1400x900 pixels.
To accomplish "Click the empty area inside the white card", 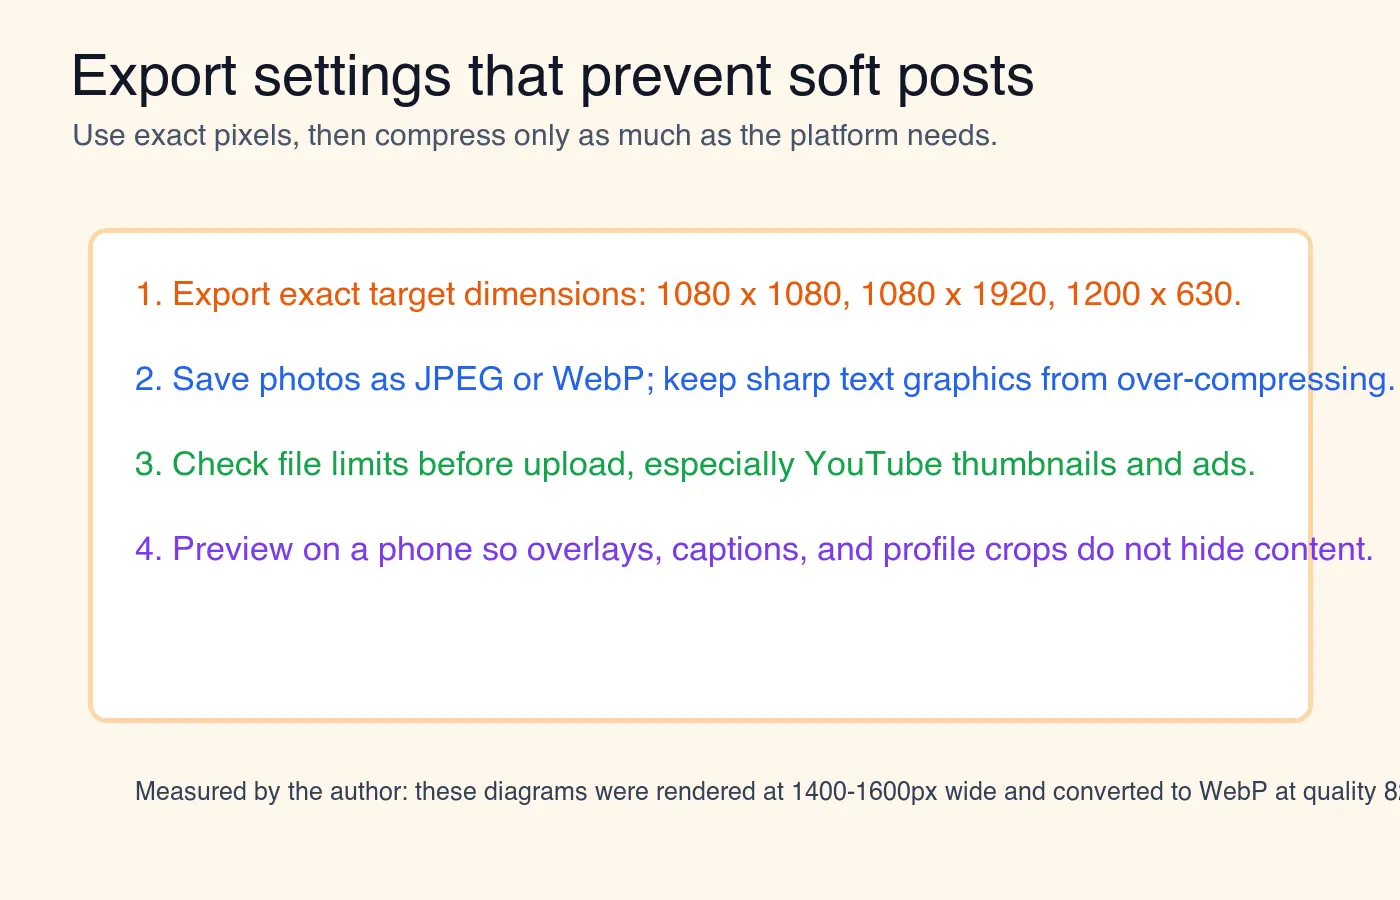I will [x=700, y=645].
